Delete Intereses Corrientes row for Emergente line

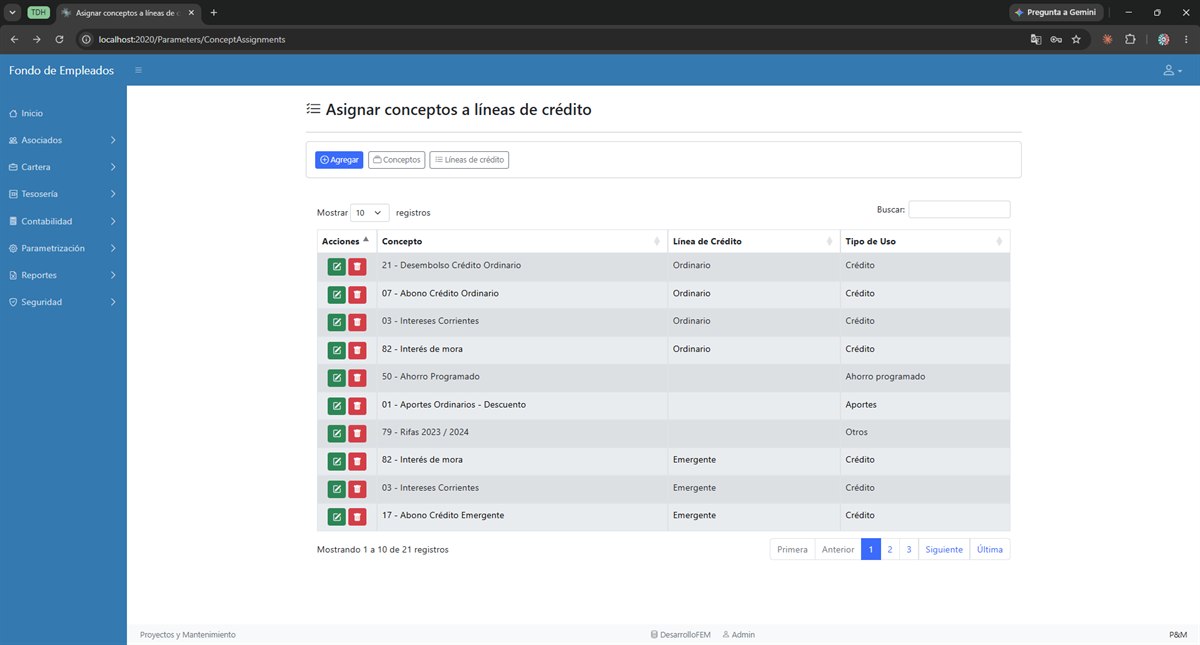[357, 489]
